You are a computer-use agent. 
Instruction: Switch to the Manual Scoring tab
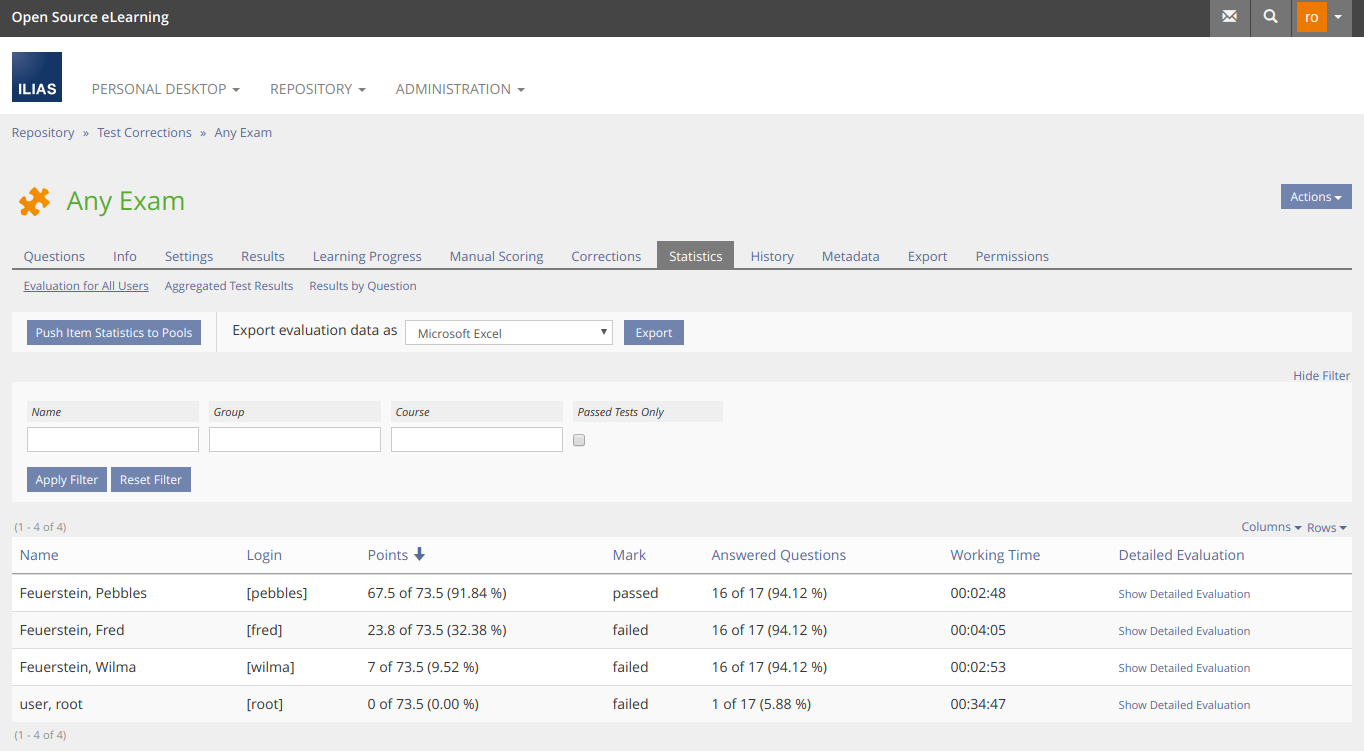pyautogui.click(x=496, y=256)
